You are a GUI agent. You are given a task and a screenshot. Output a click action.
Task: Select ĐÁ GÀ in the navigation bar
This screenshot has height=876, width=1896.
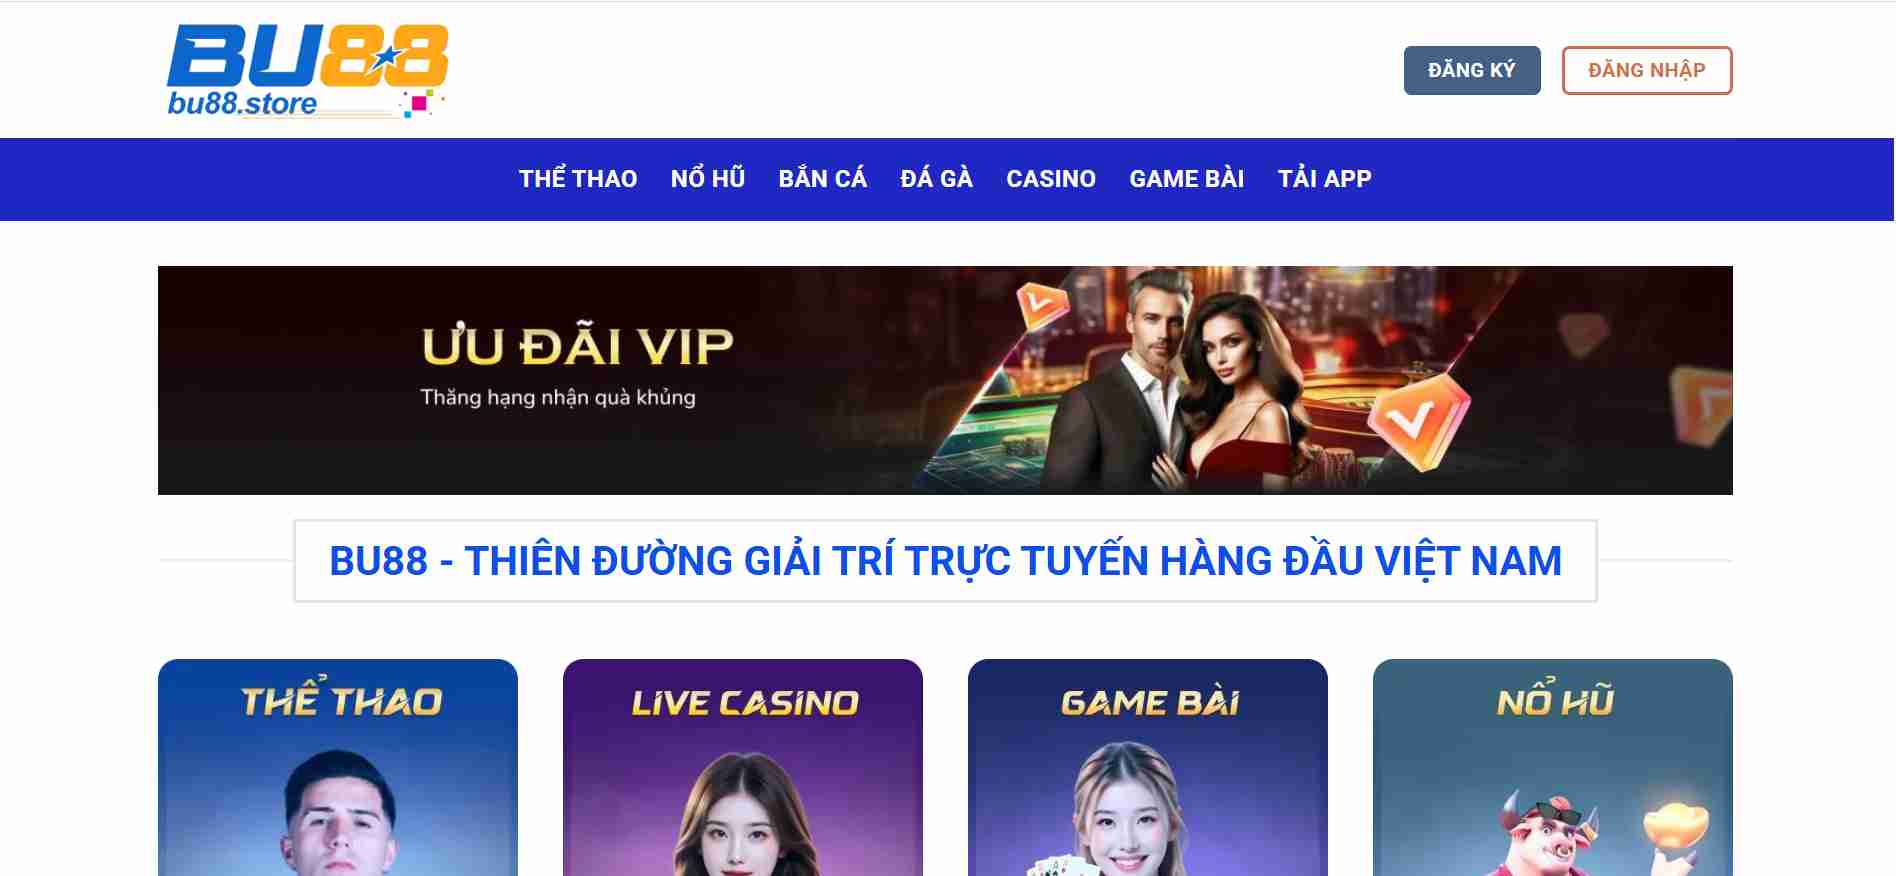[936, 179]
